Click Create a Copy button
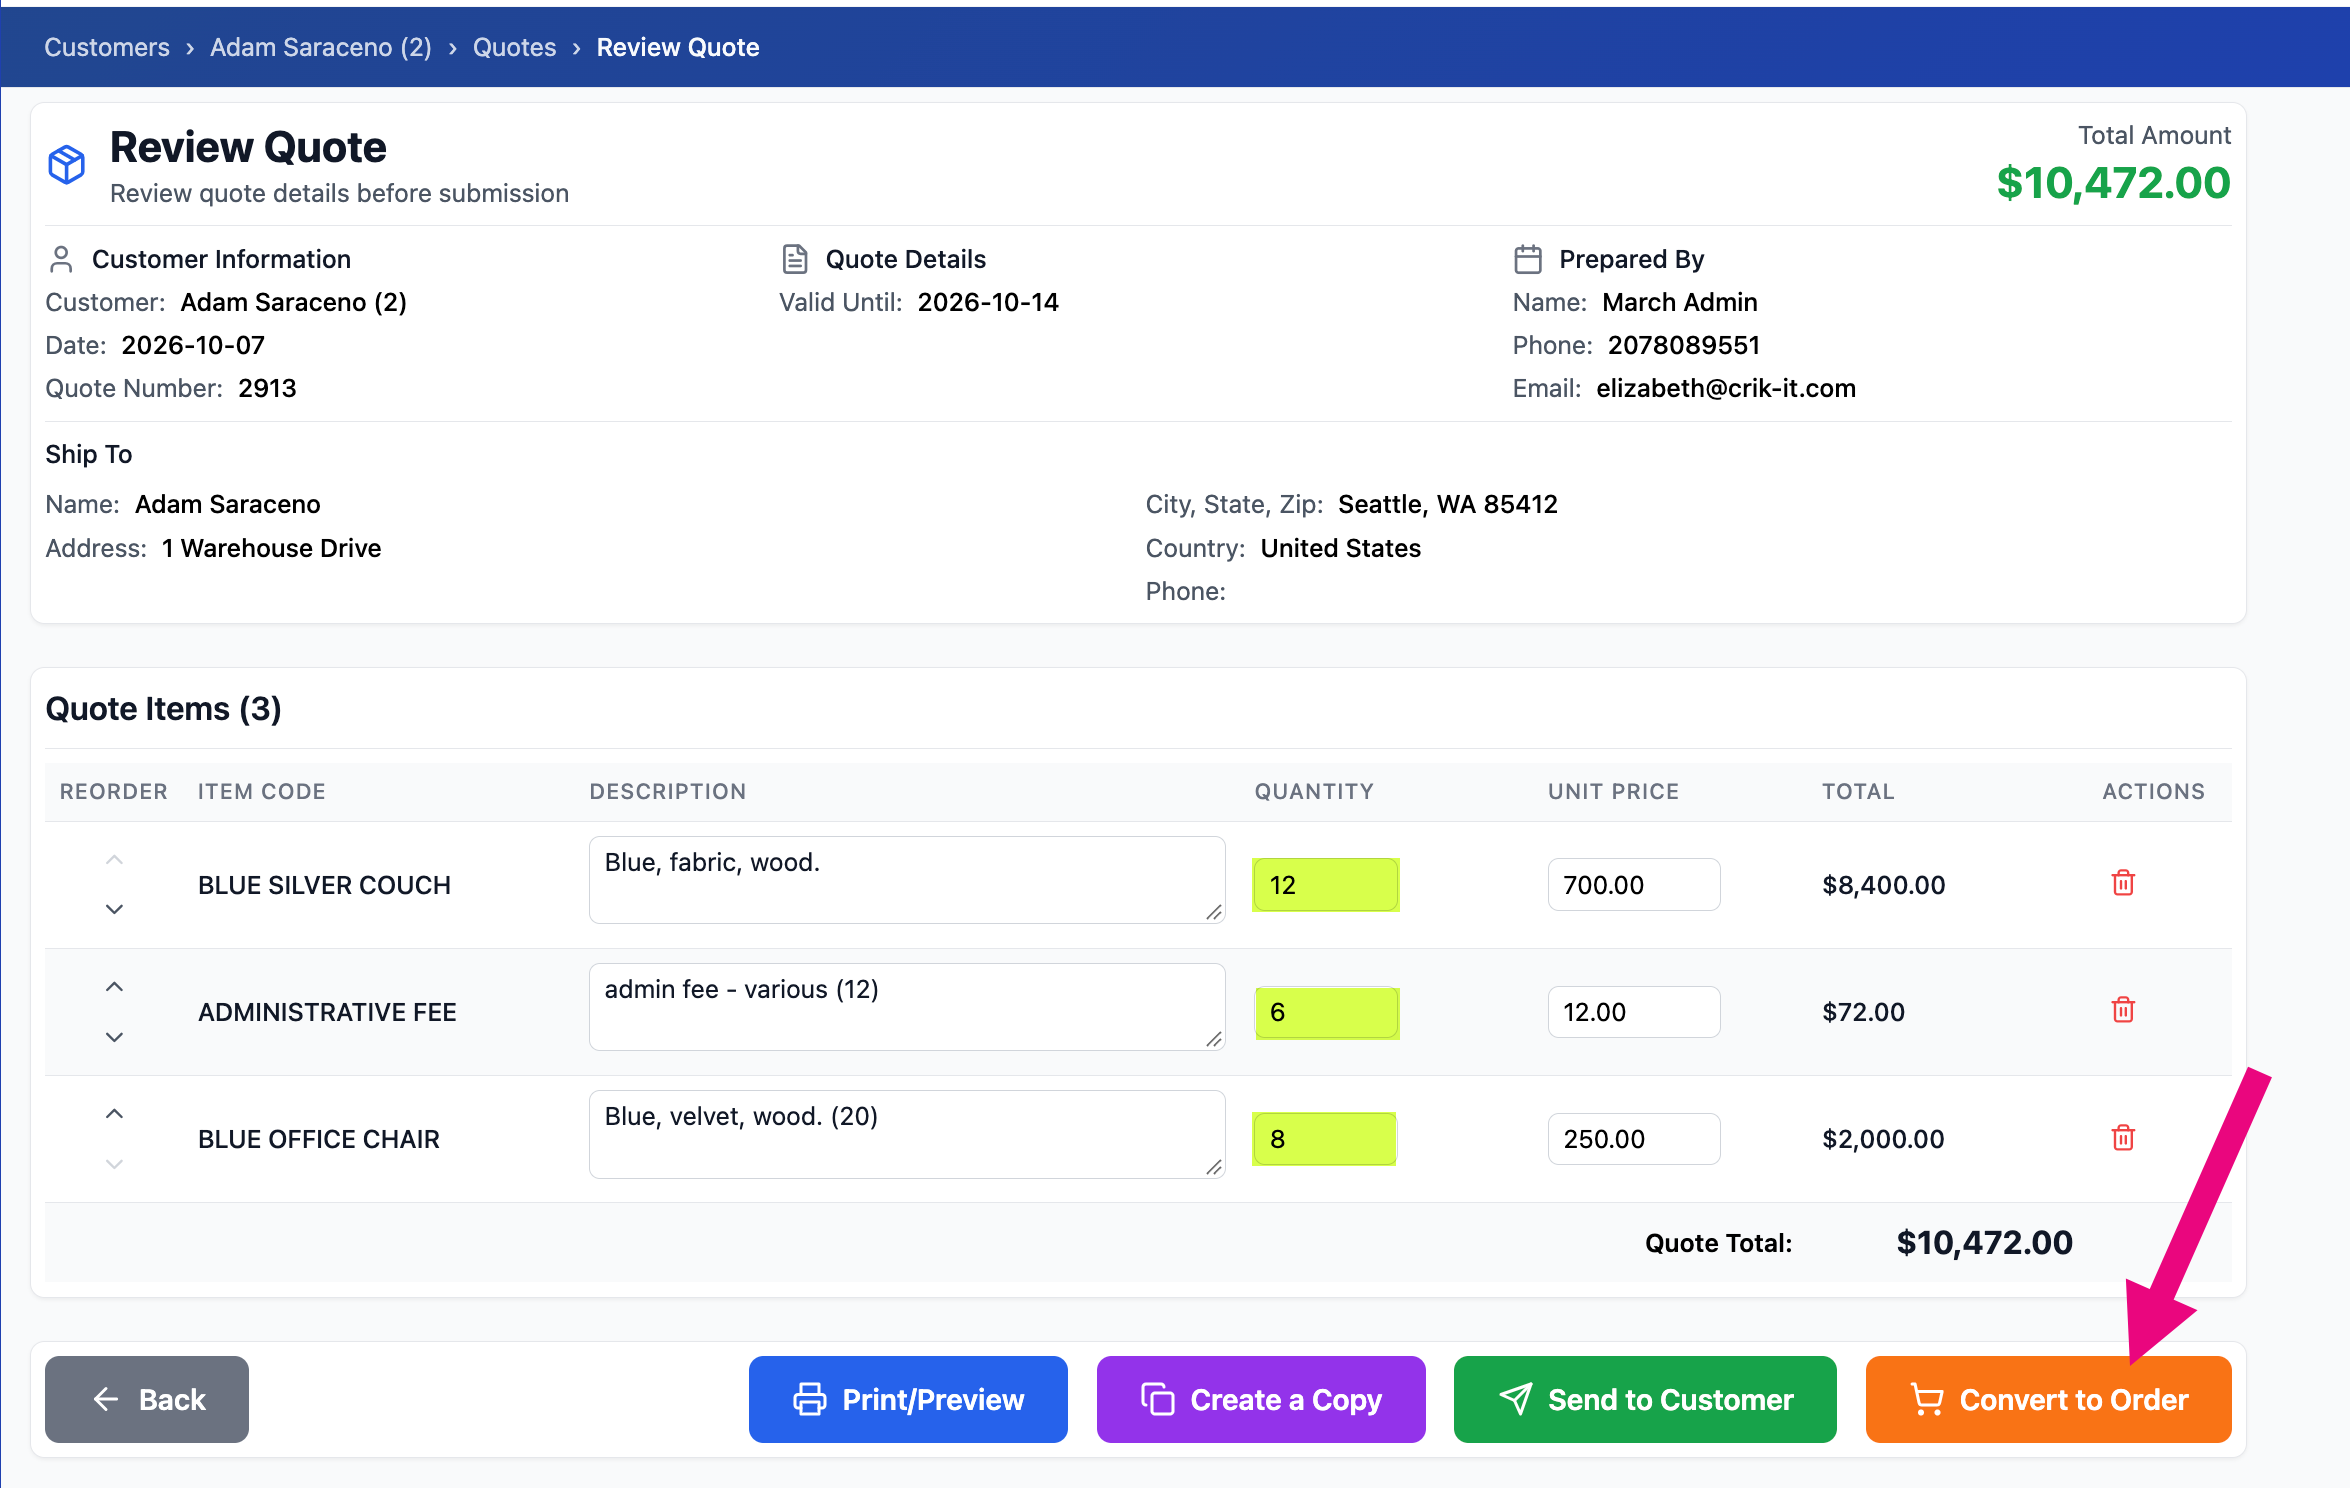 tap(1261, 1399)
